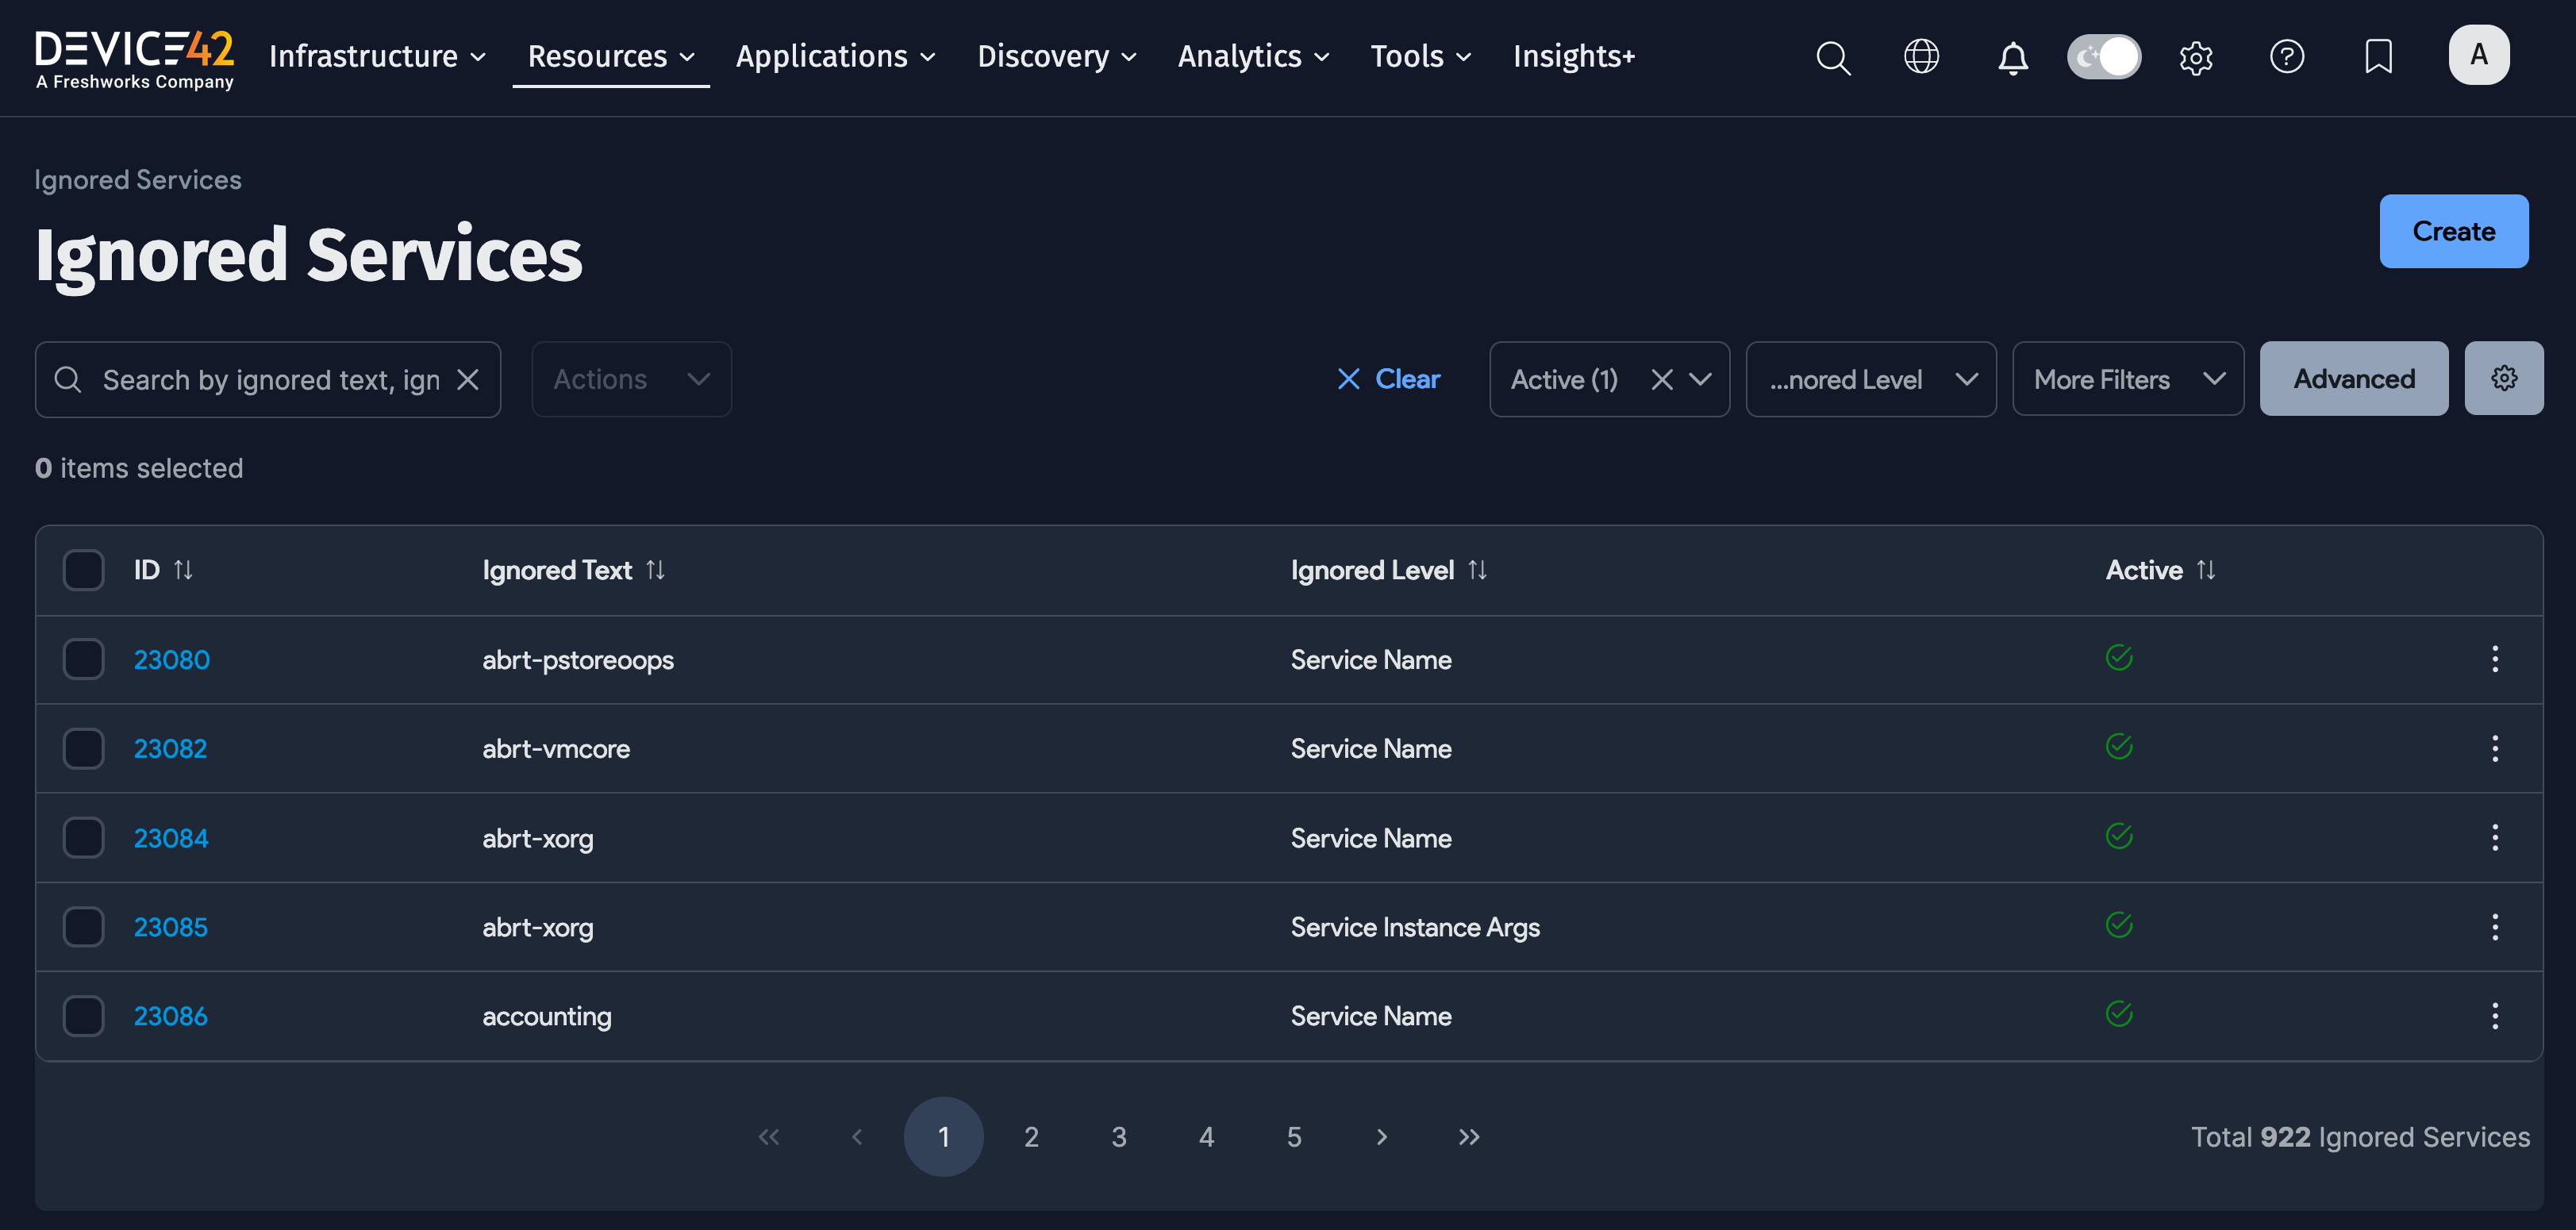
Task: Open ignored service ID 23086 link
Action: (171, 1016)
